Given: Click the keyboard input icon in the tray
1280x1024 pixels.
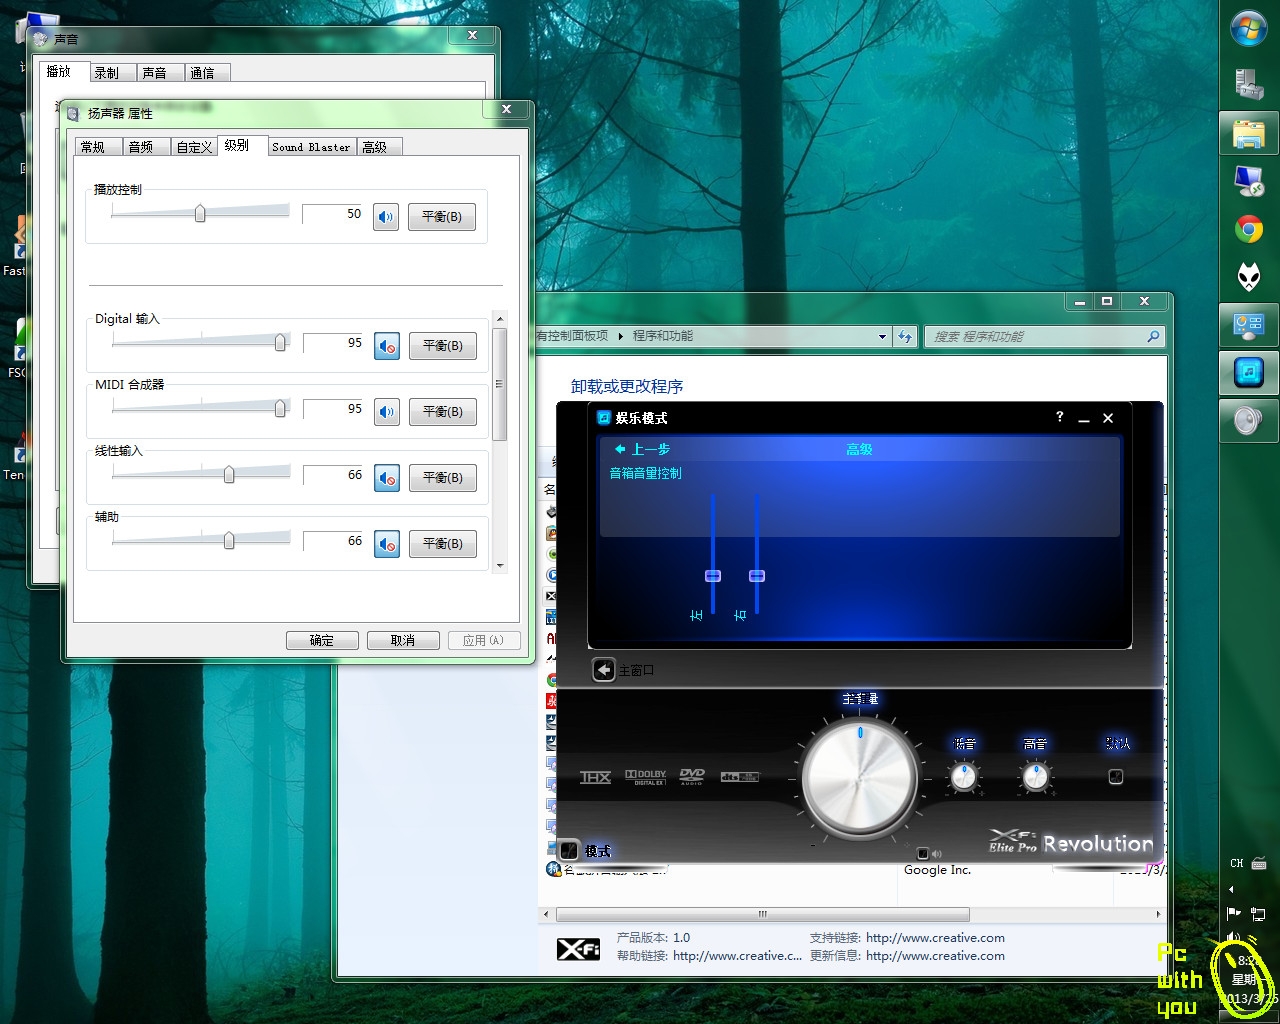Looking at the screenshot, I should tap(1259, 863).
